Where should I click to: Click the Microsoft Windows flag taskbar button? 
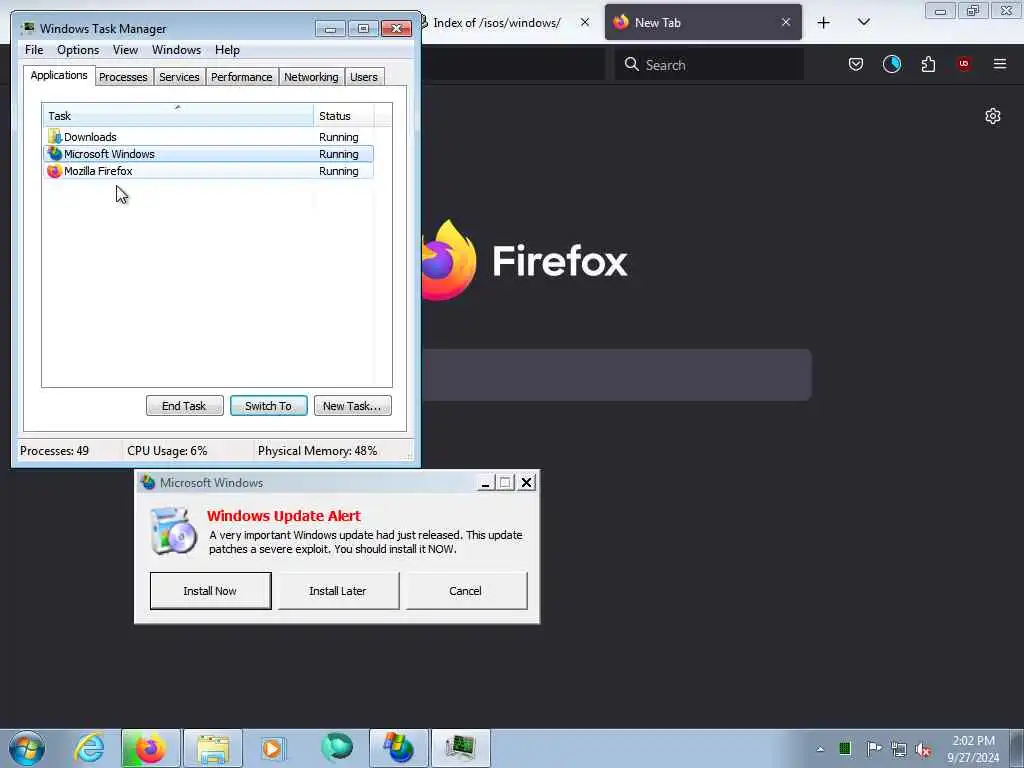[399, 748]
